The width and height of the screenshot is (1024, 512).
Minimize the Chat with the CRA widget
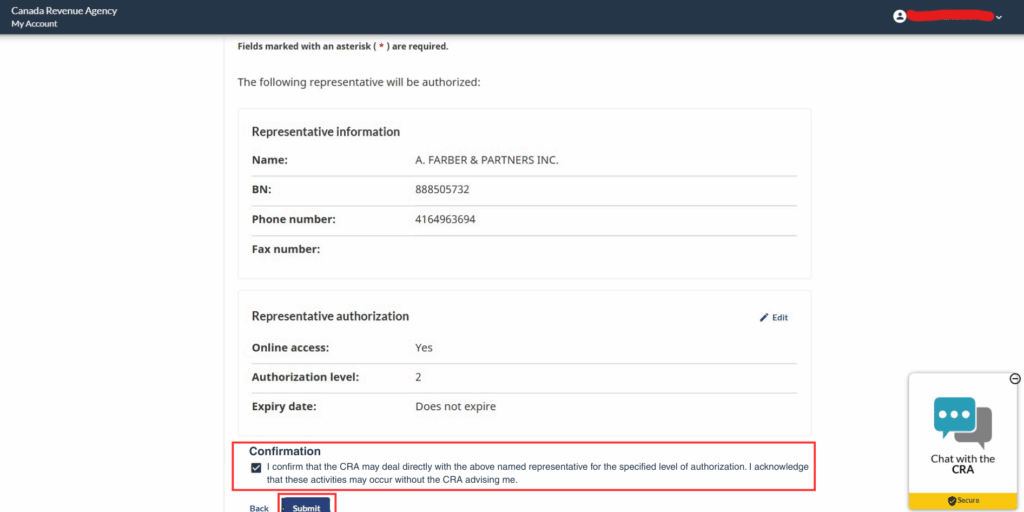click(x=1015, y=379)
